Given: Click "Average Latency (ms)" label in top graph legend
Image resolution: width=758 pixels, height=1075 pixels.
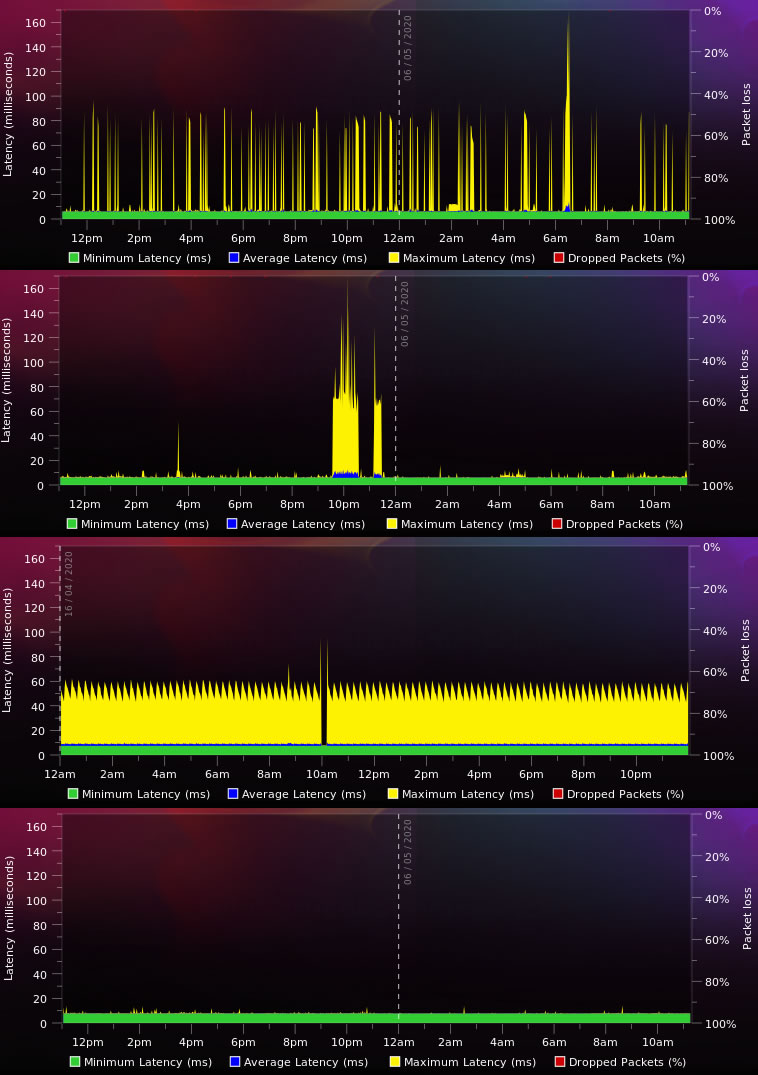Looking at the screenshot, I should click(305, 258).
